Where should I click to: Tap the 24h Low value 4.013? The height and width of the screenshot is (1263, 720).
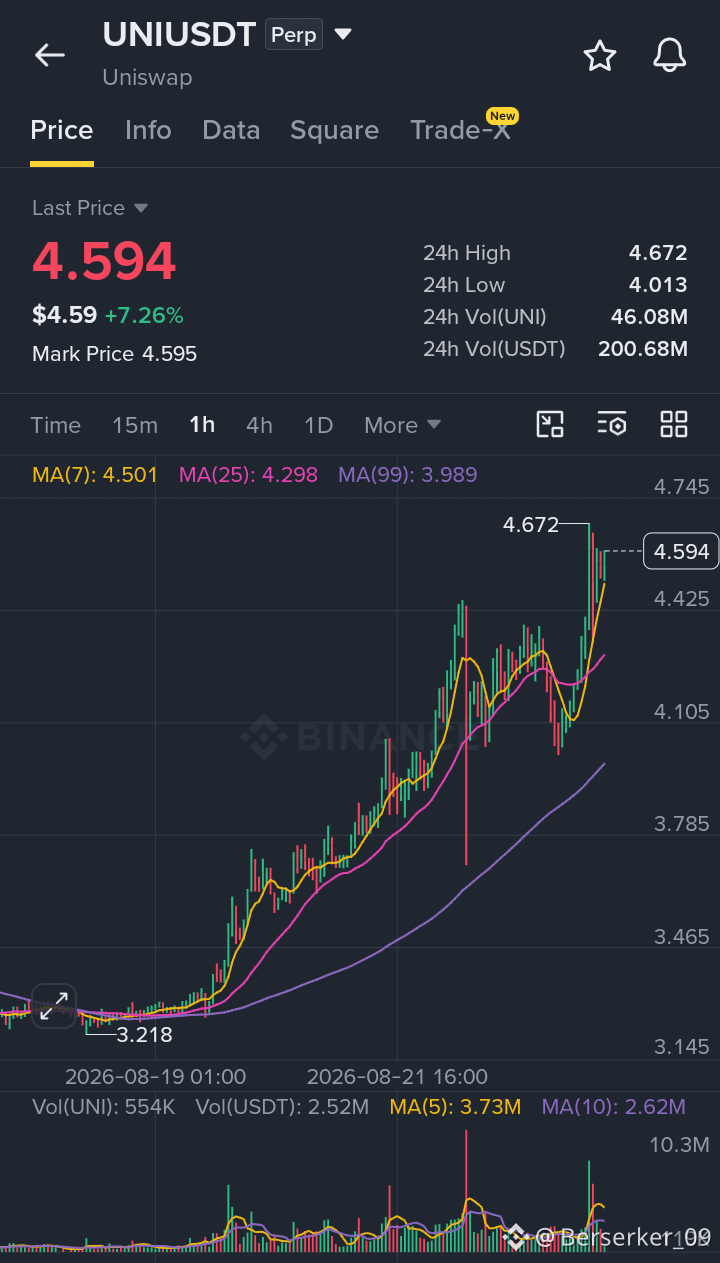click(x=658, y=285)
